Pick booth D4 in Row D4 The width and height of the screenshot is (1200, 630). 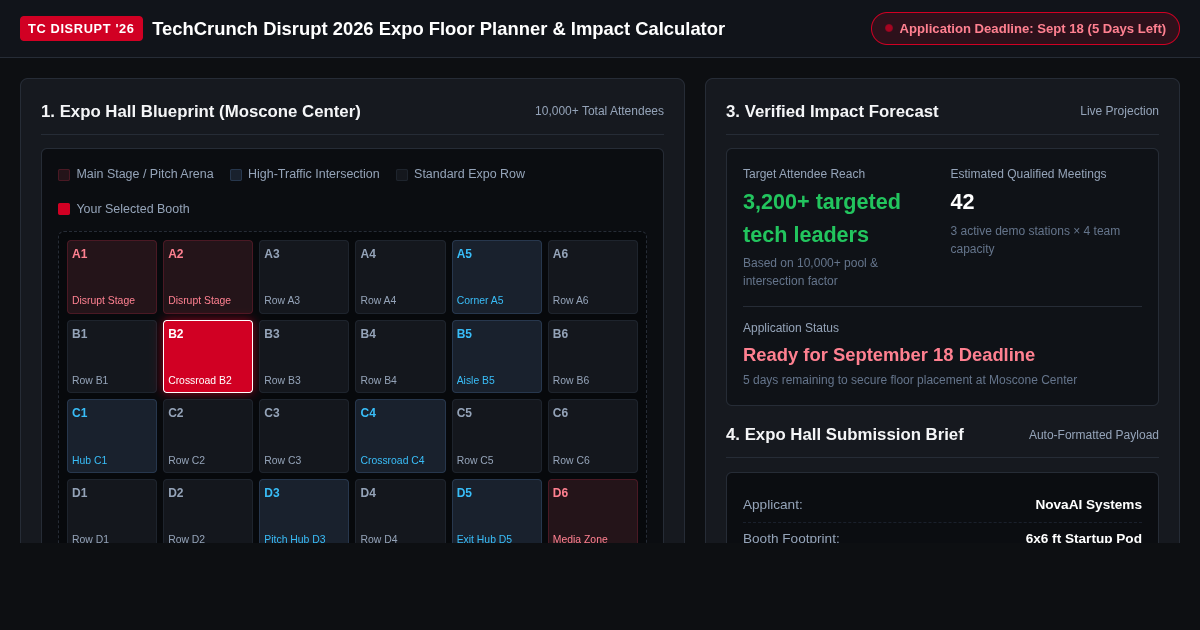(400, 511)
